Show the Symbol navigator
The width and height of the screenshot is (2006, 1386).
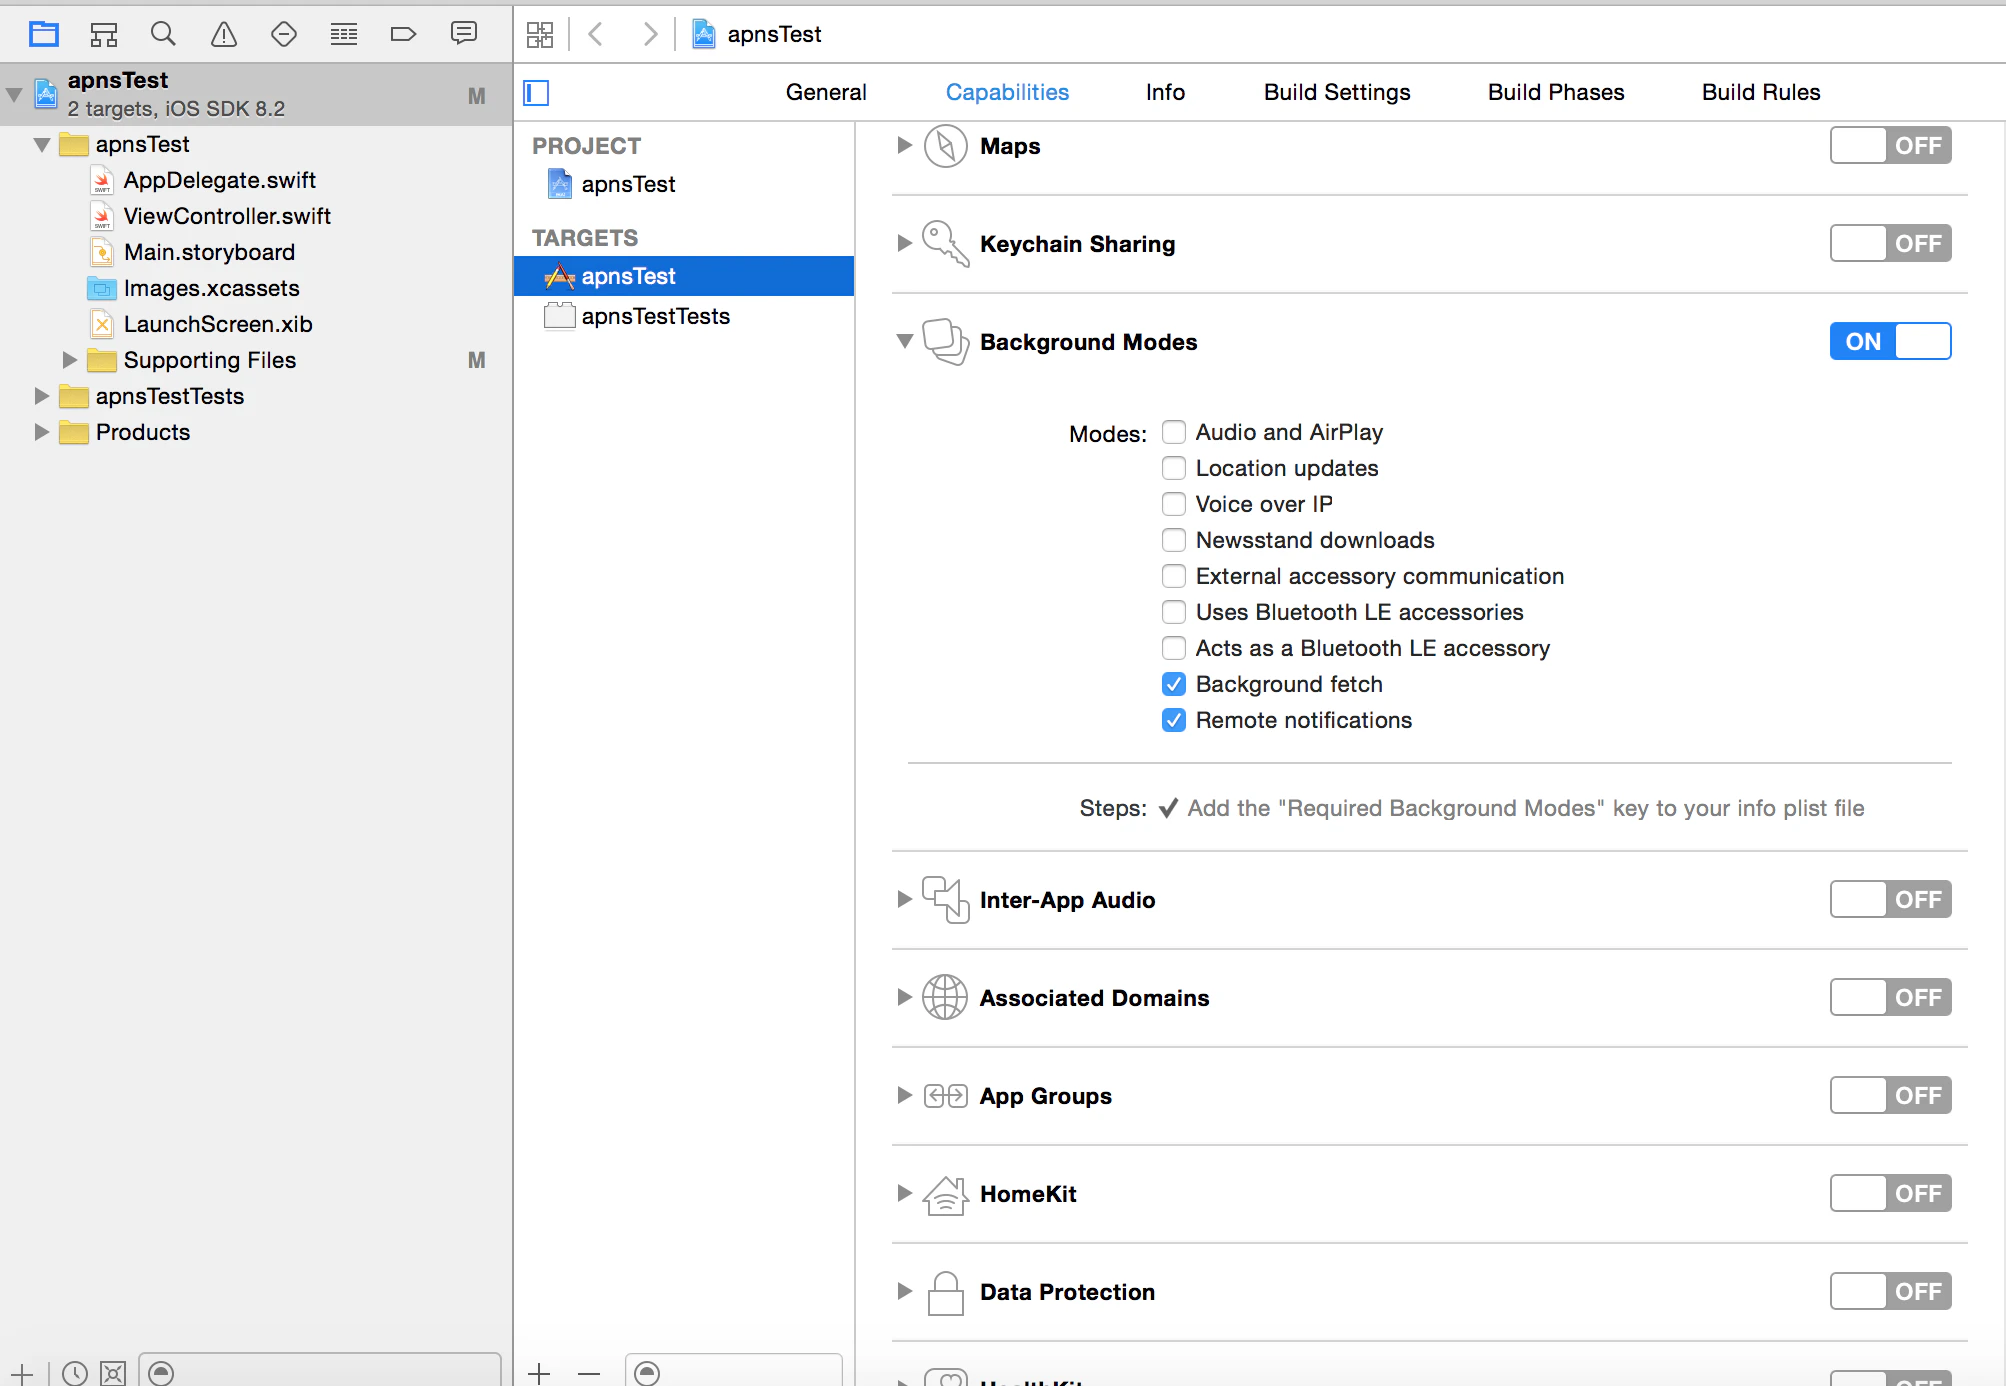coord(104,34)
